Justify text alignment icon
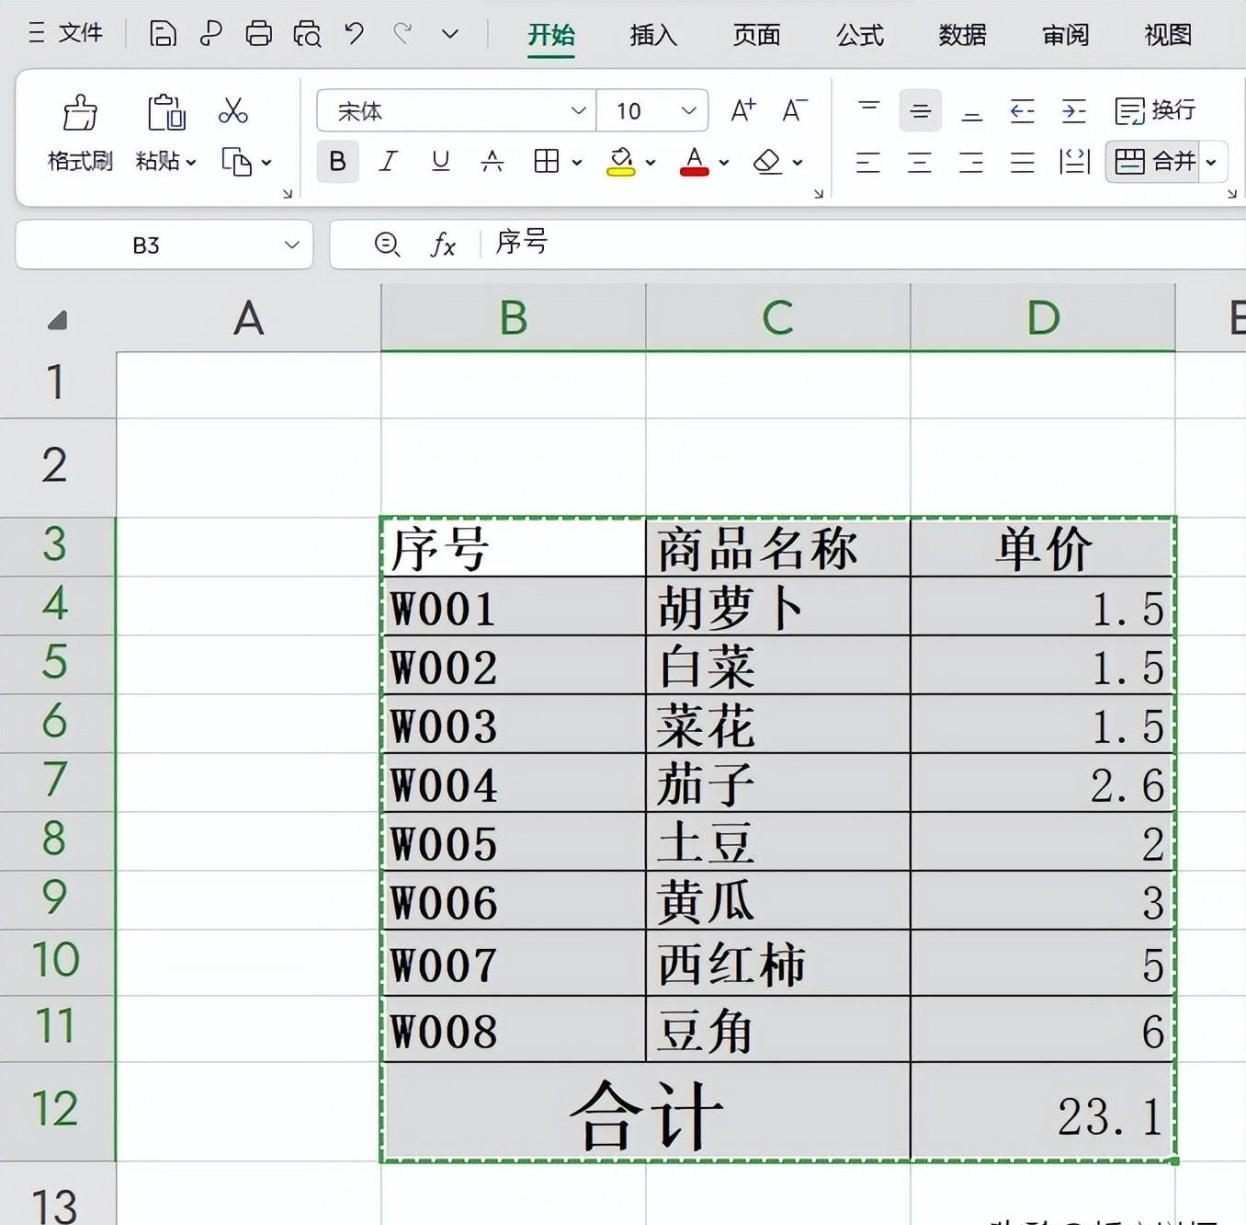 point(1022,162)
